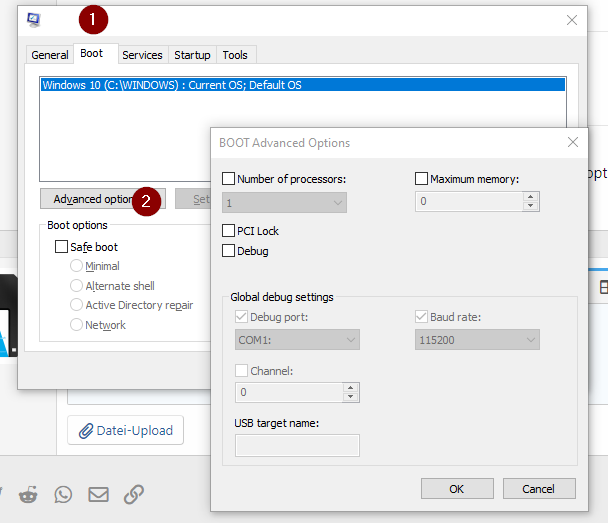Switch to the Tools tab
The image size is (608, 523).
click(235, 55)
